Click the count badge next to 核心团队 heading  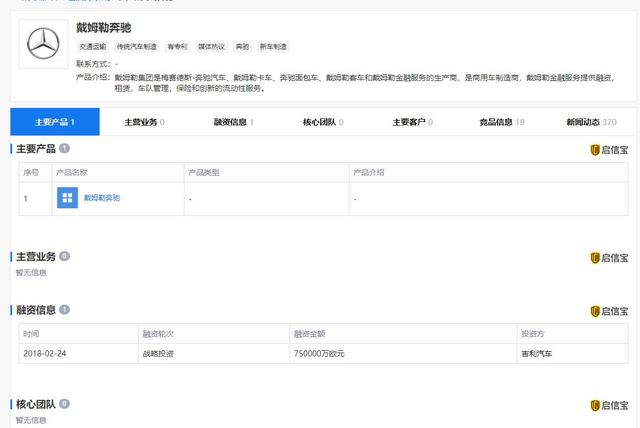(64, 404)
